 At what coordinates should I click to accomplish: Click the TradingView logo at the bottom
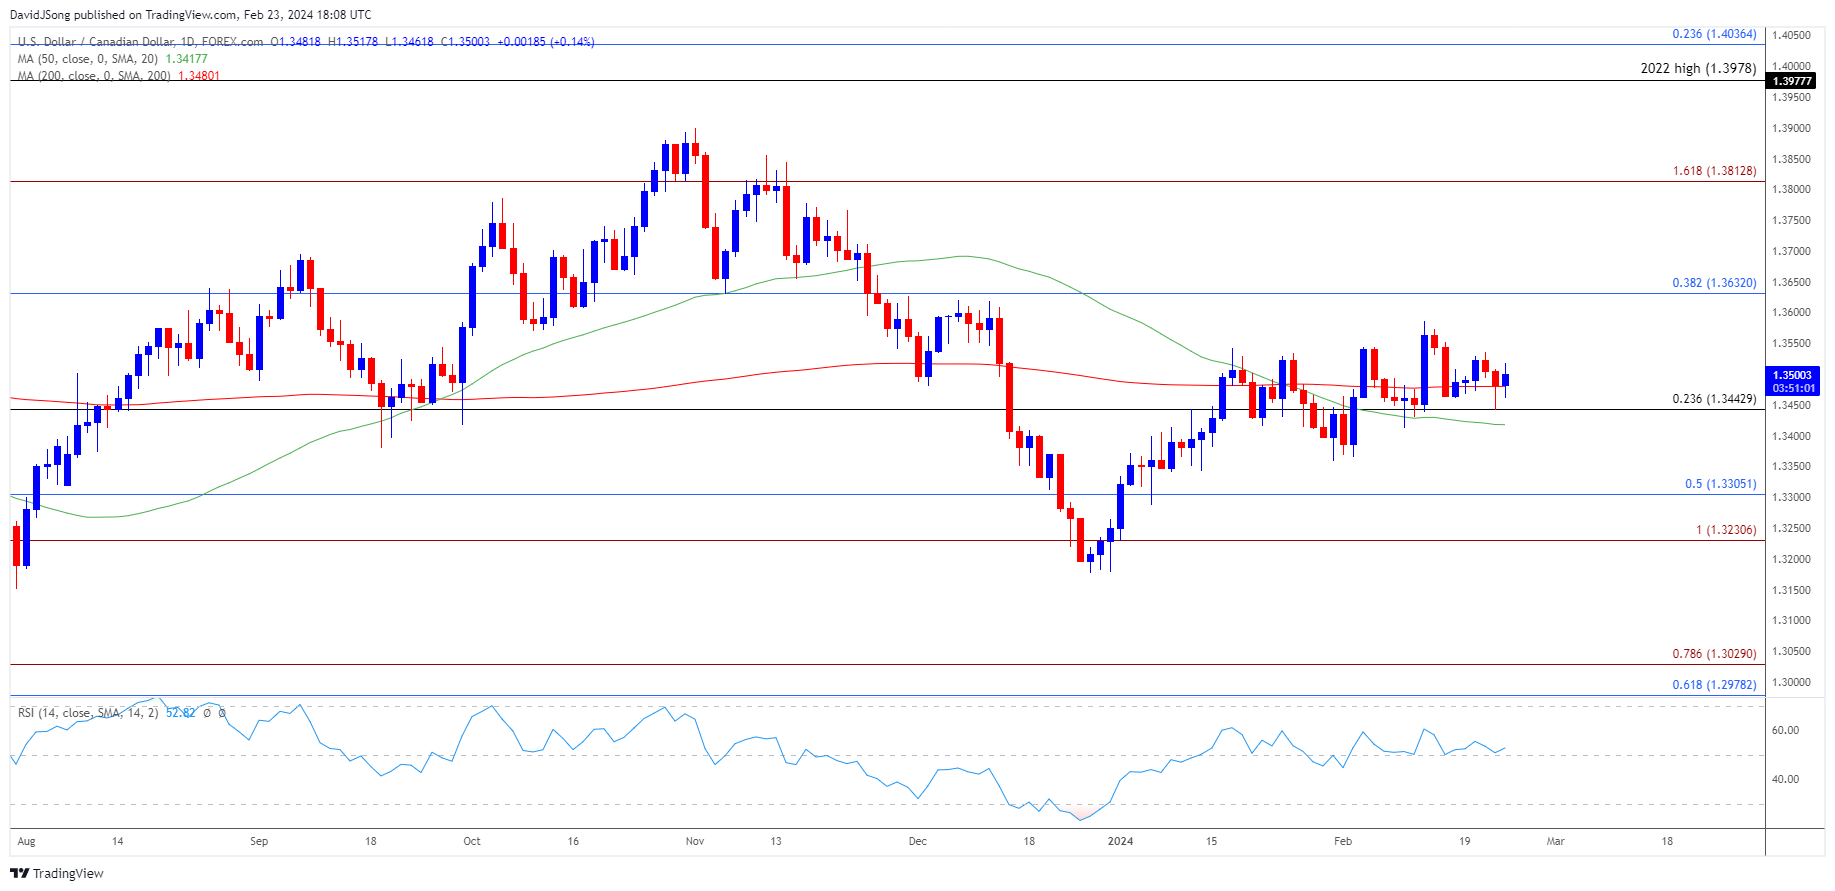[57, 873]
